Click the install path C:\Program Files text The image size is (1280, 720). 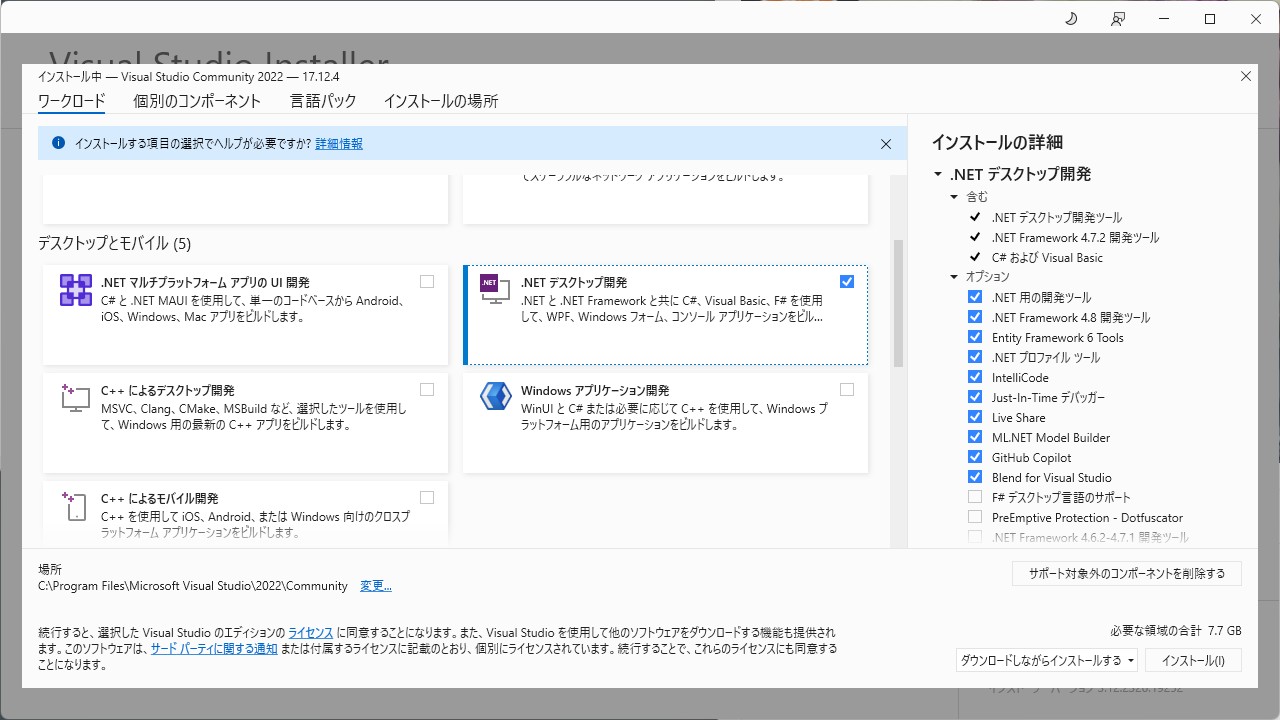click(x=193, y=586)
